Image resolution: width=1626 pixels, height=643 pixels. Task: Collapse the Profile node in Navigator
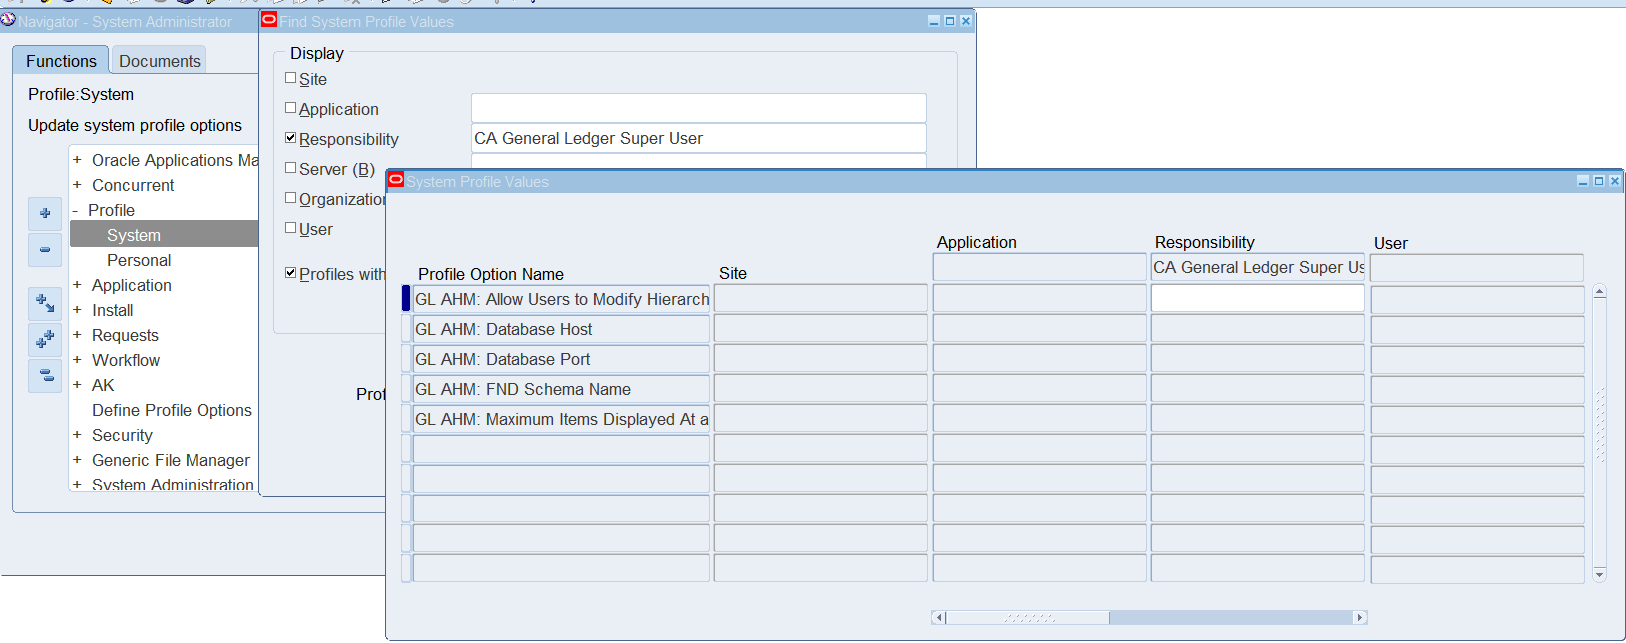75,210
